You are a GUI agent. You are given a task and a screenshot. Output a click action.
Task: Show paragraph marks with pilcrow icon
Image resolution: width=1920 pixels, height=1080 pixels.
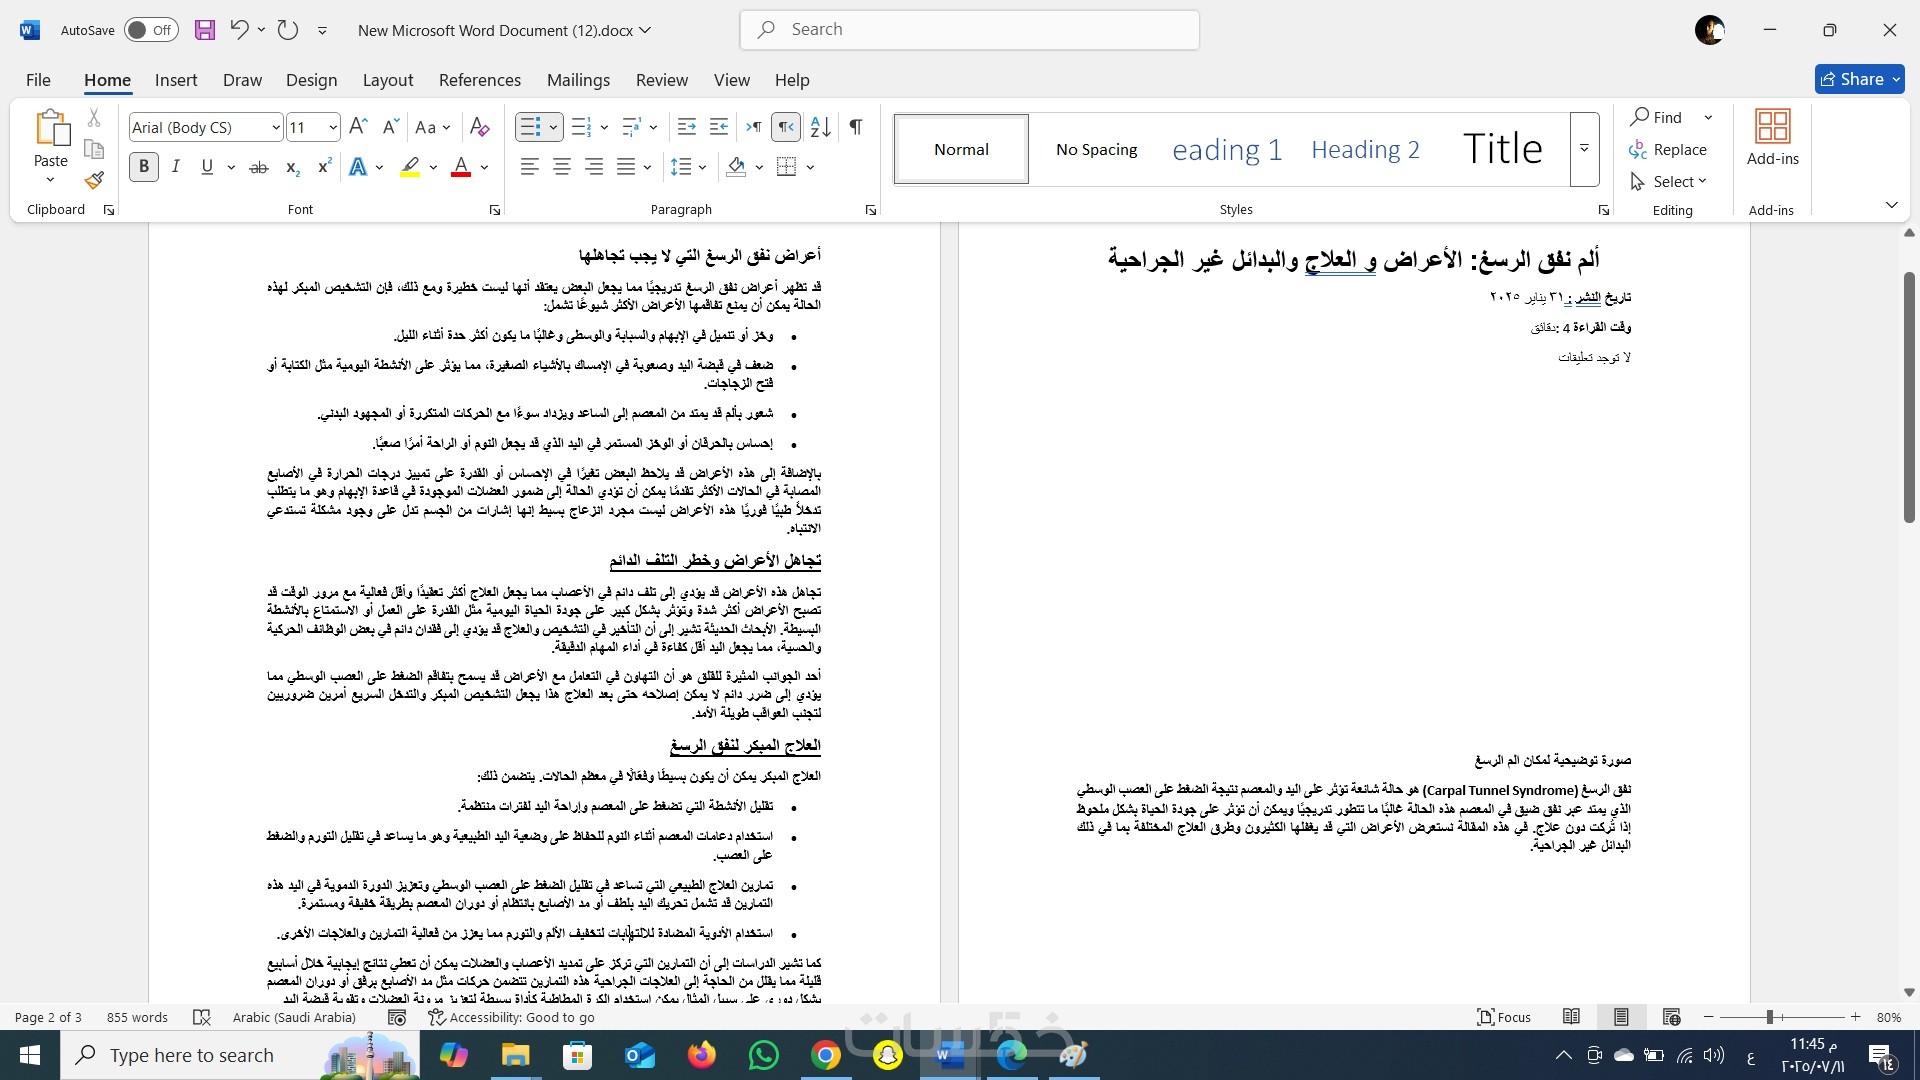[856, 127]
